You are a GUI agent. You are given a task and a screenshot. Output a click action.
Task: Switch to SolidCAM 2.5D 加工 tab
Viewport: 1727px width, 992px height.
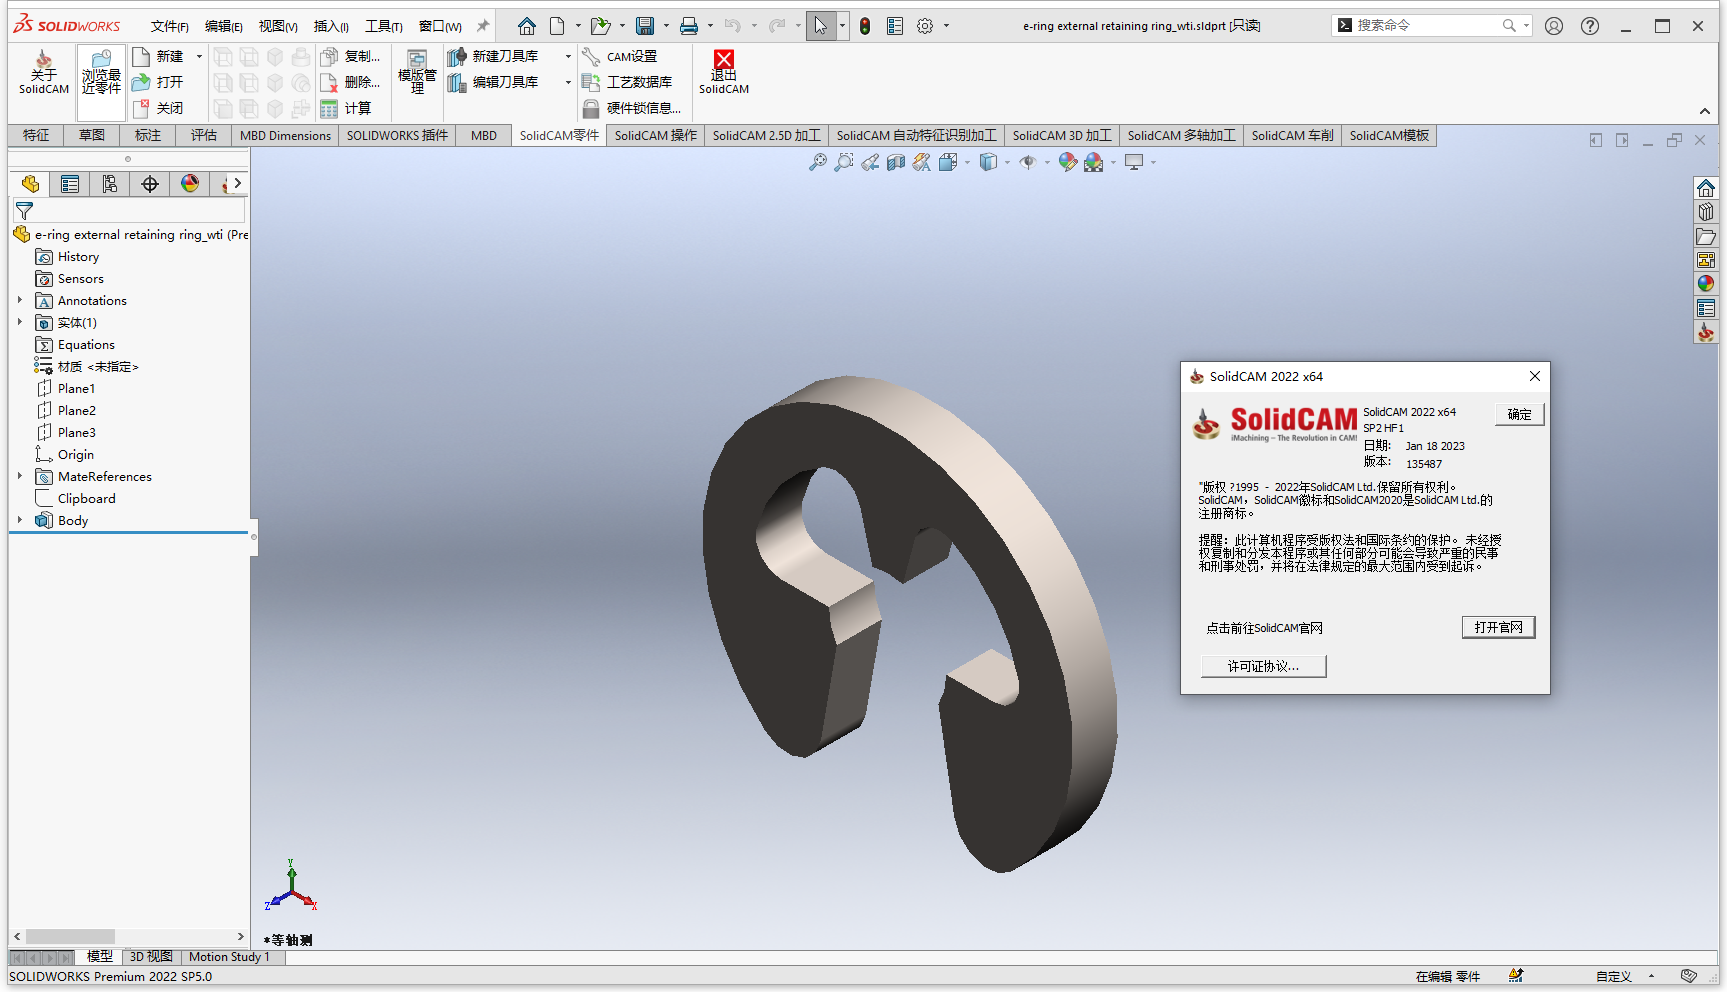tap(766, 135)
